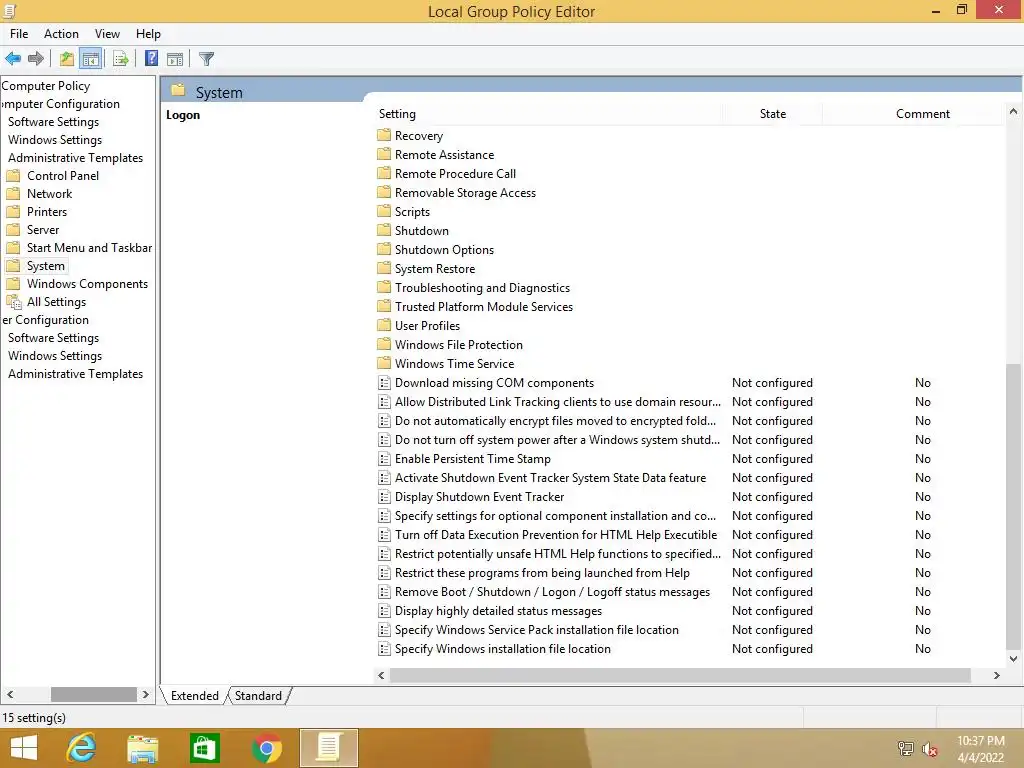Viewport: 1024px width, 768px height.
Task: Toggle Show/Hide Action Pane toolbar icon
Action: [x=175, y=59]
